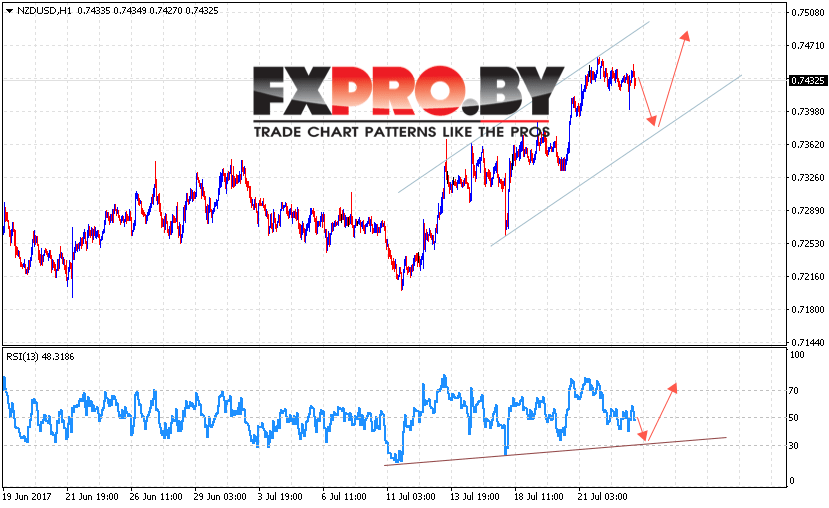The width and height of the screenshot is (829, 508).
Task: Select the 0.71800 price axis label
Action: tap(807, 309)
